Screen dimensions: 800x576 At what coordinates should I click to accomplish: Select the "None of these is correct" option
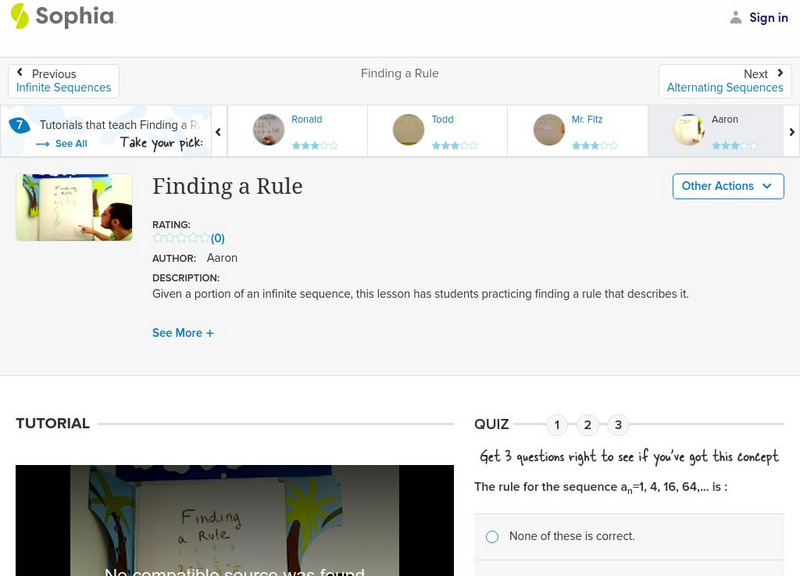coord(491,536)
